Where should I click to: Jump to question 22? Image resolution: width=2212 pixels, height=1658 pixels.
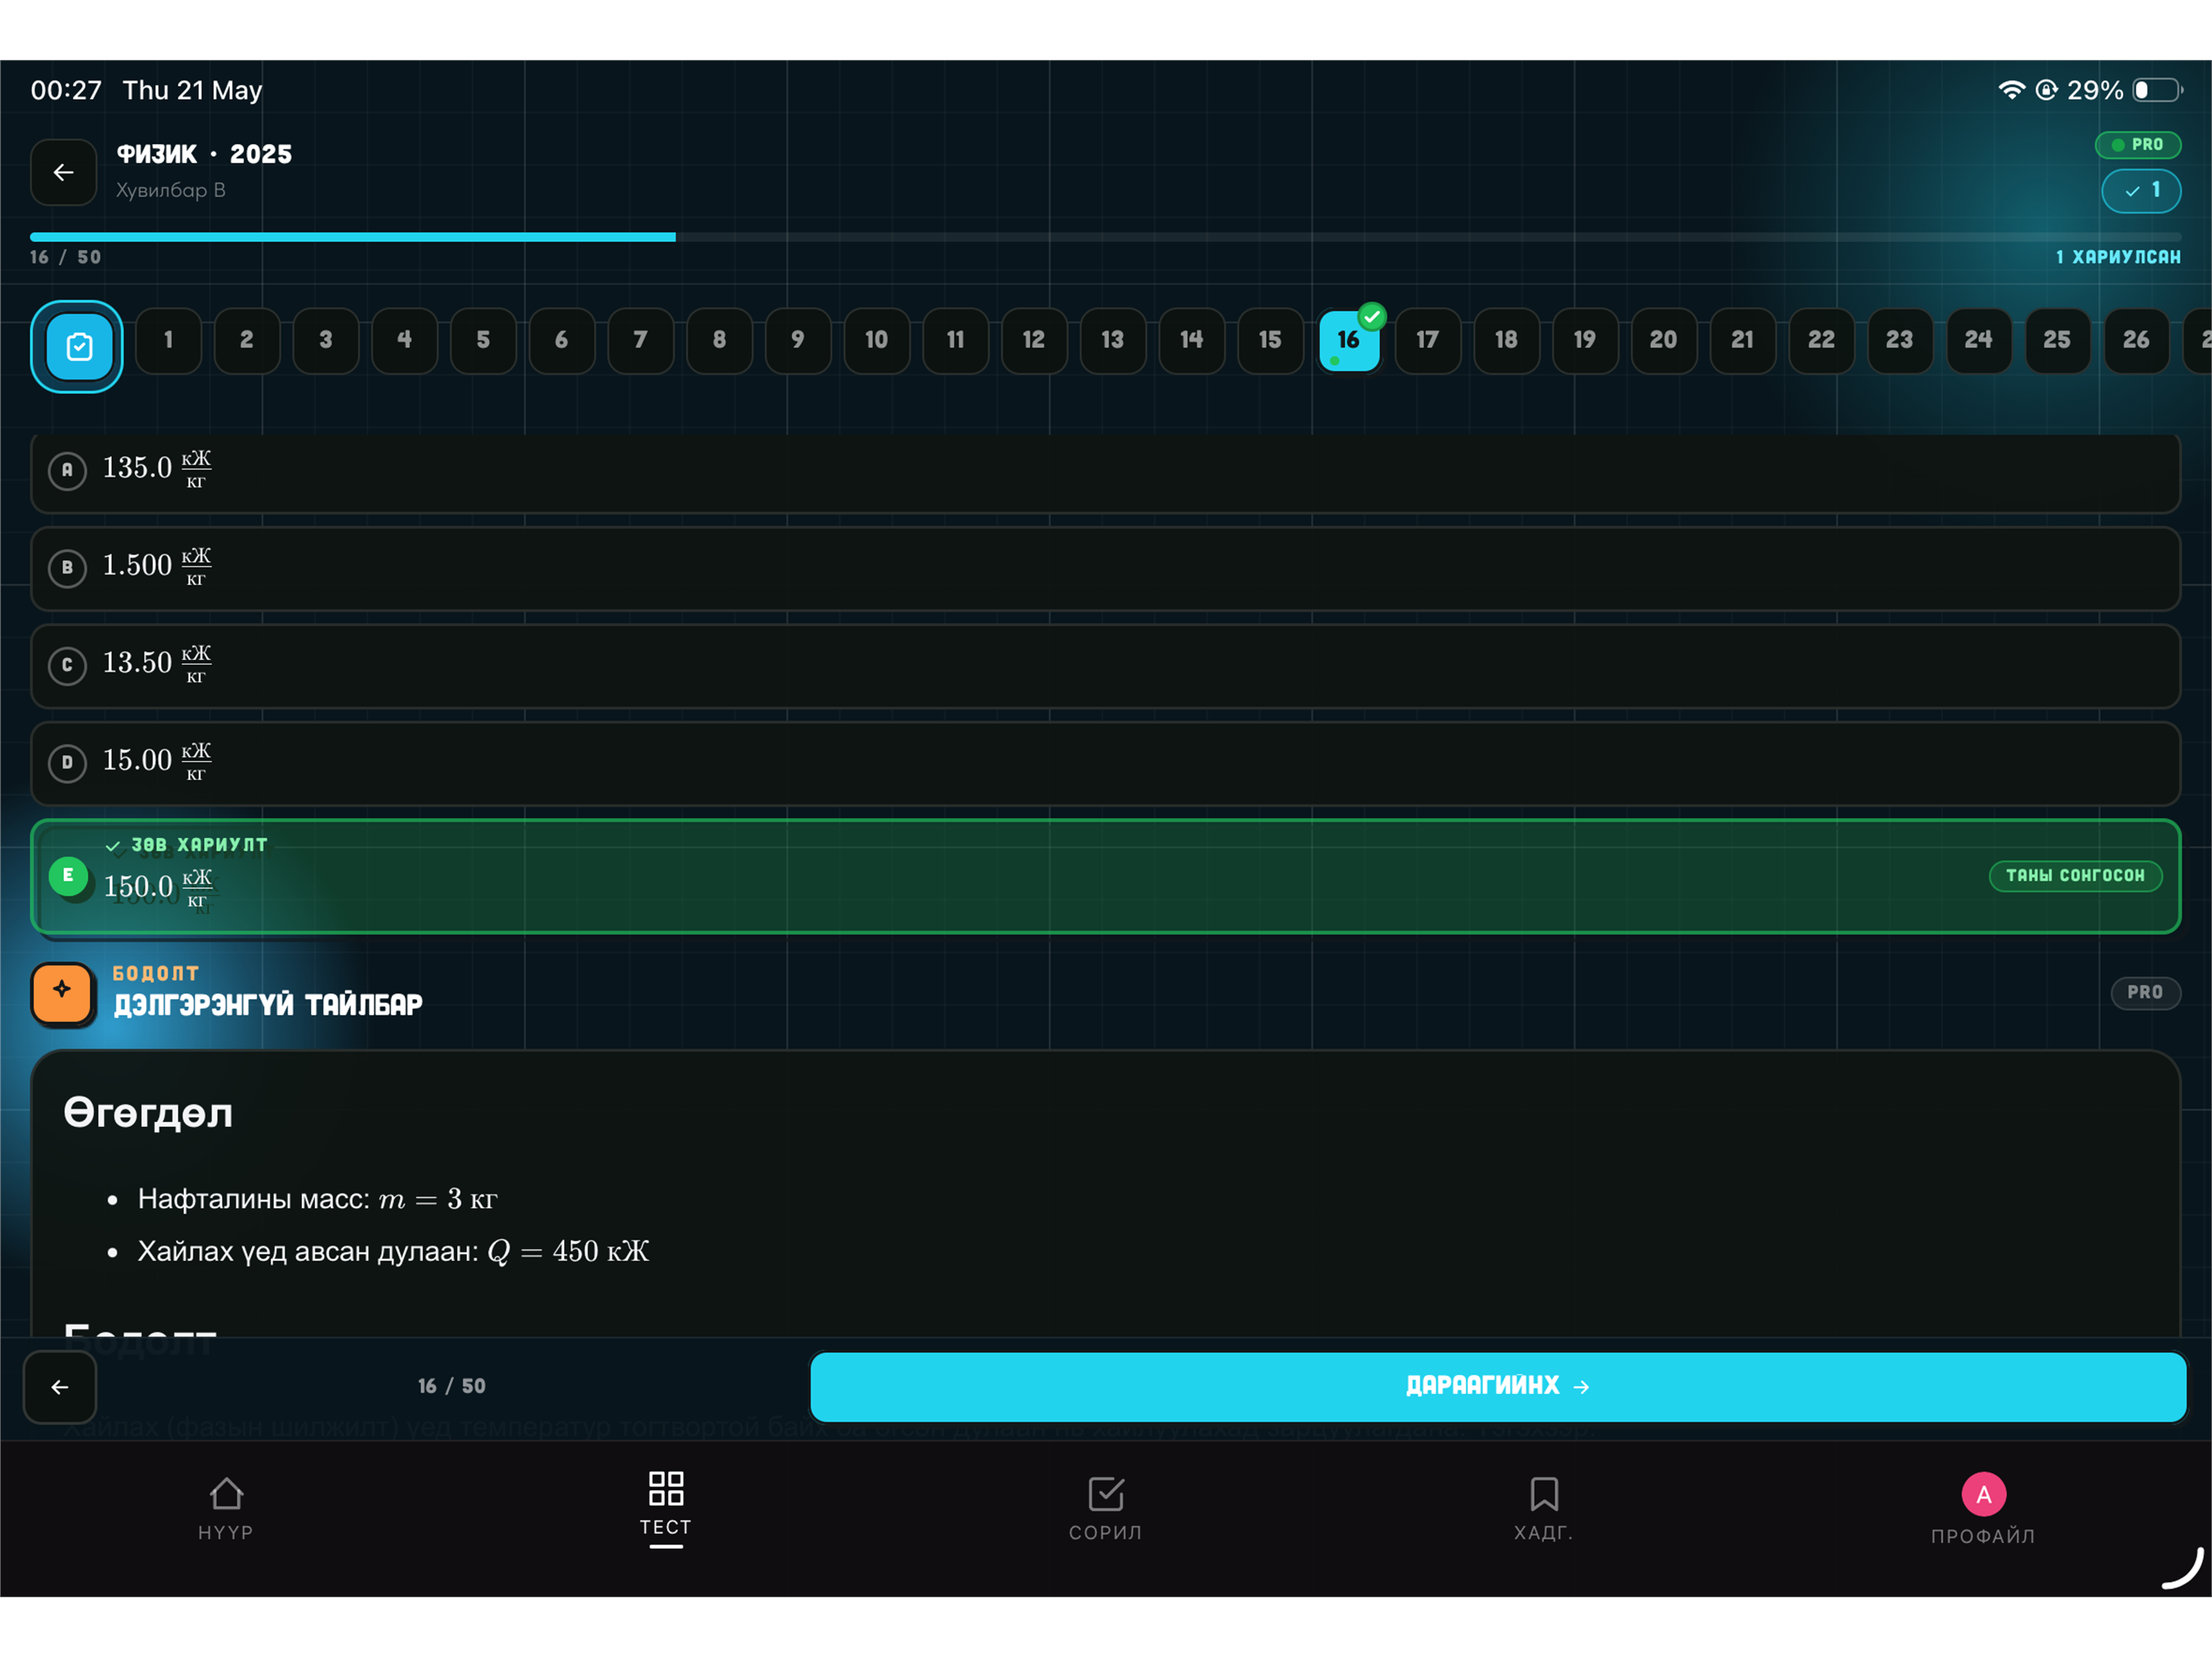(1821, 341)
